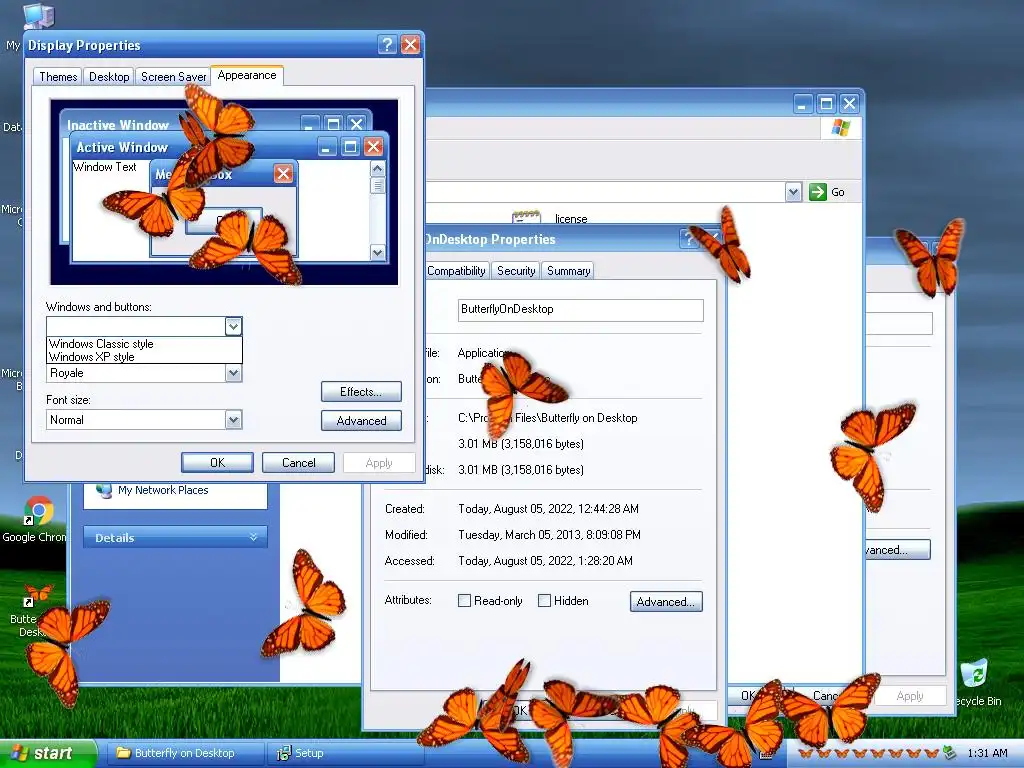Collapse the Details panel chevron
1024x768 pixels.
[253, 537]
